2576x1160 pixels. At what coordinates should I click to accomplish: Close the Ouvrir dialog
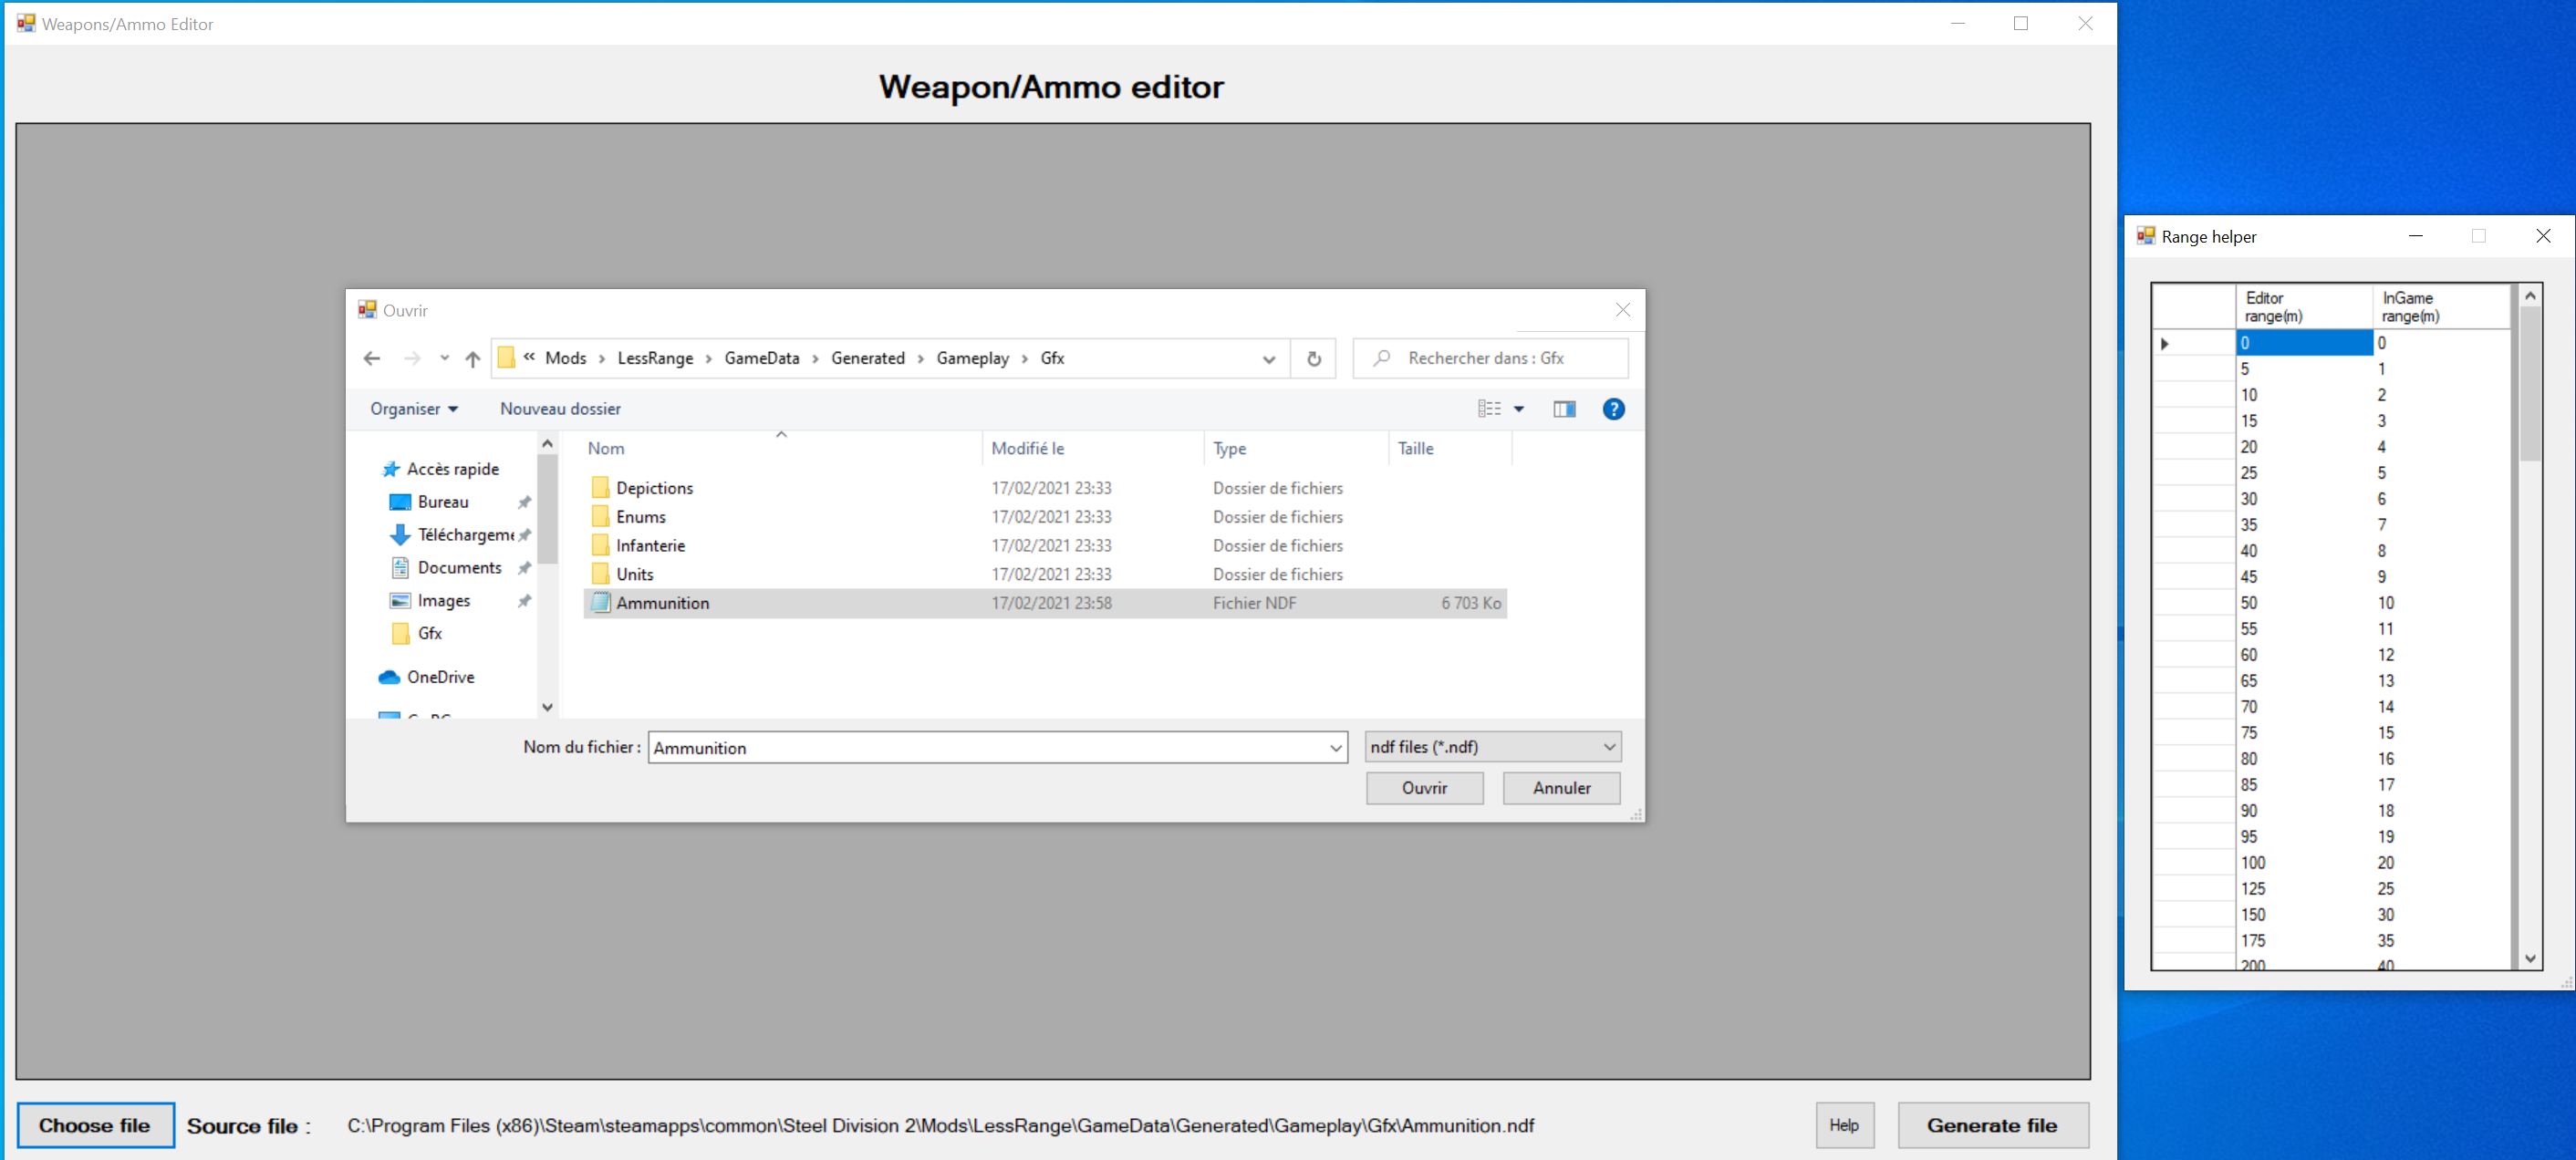click(x=1622, y=311)
